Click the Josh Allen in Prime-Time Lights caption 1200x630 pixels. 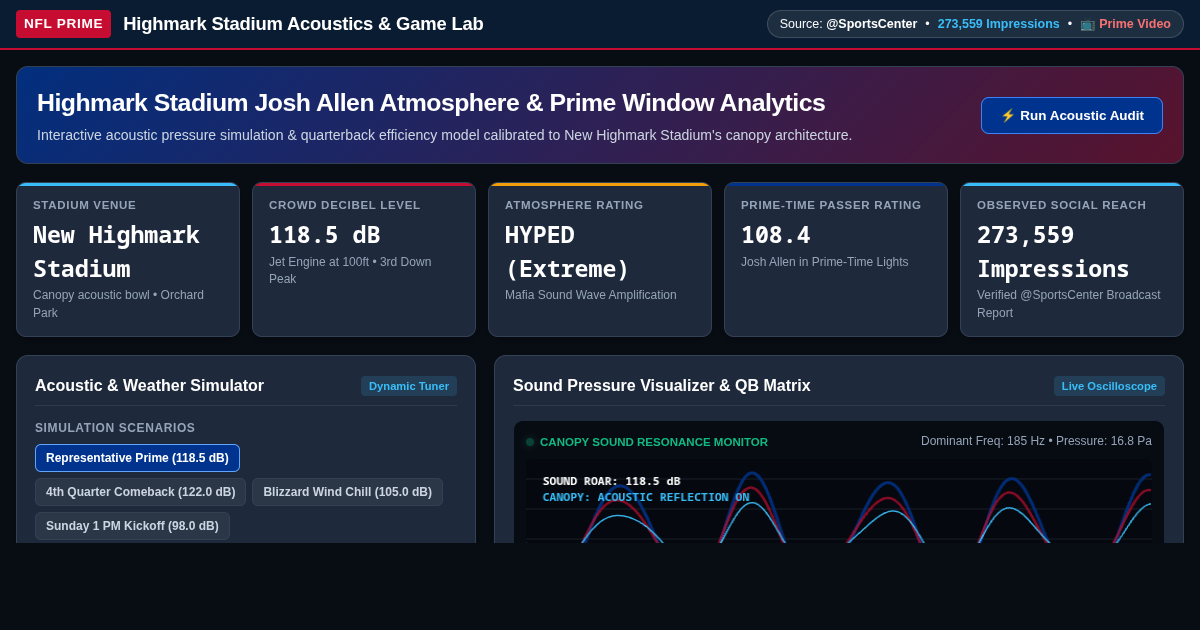(825, 262)
